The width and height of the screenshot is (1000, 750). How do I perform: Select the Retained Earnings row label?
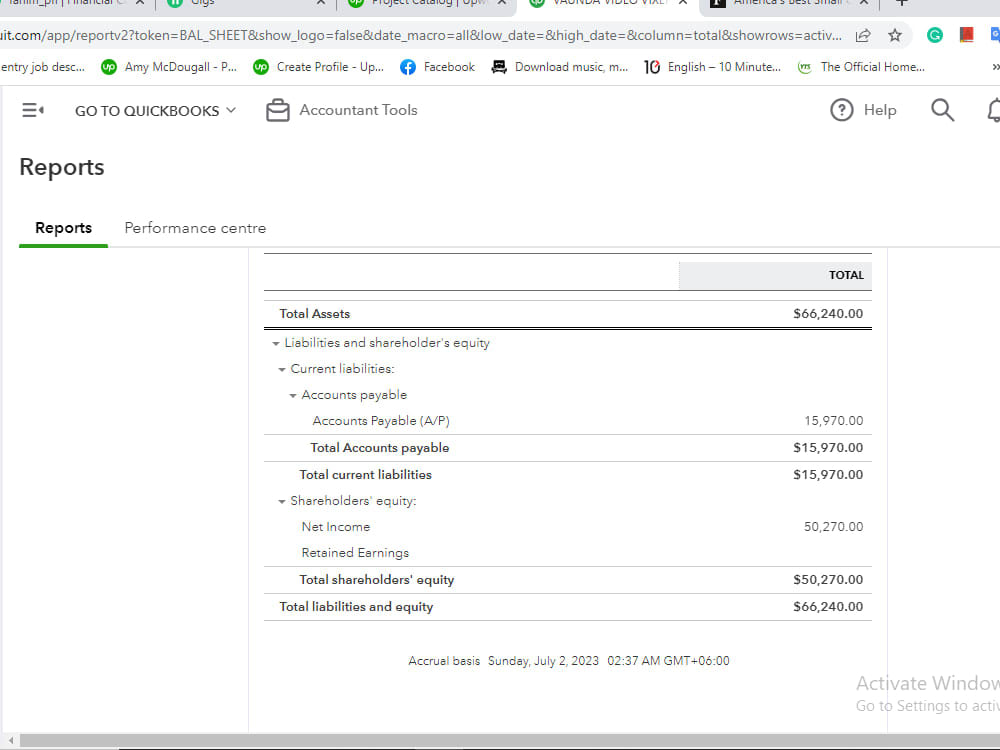355,553
